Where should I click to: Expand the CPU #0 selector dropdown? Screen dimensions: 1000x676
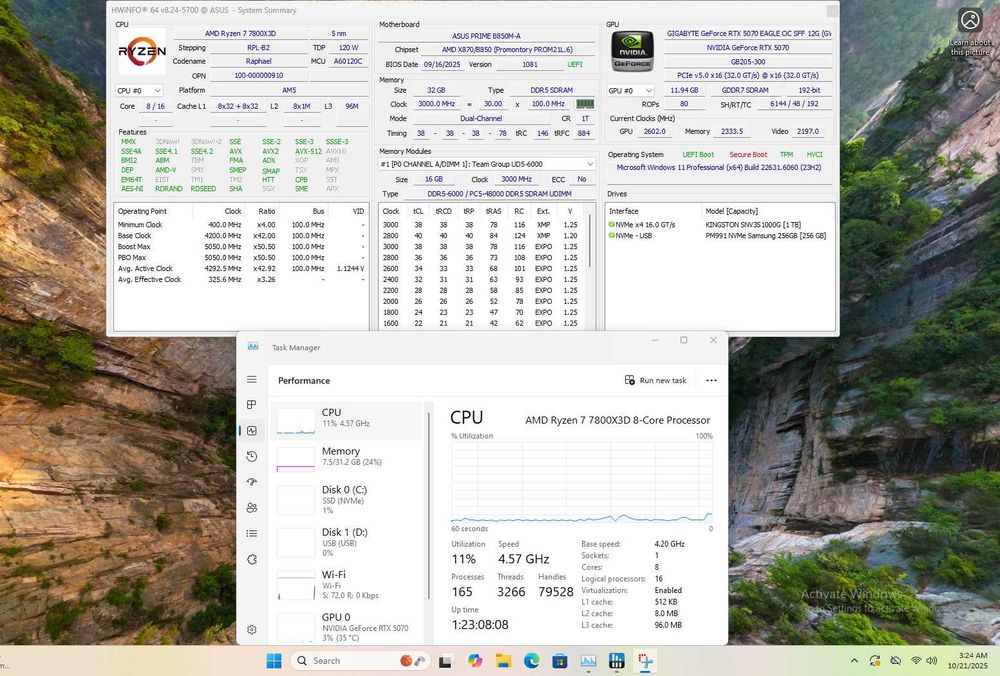[139, 90]
